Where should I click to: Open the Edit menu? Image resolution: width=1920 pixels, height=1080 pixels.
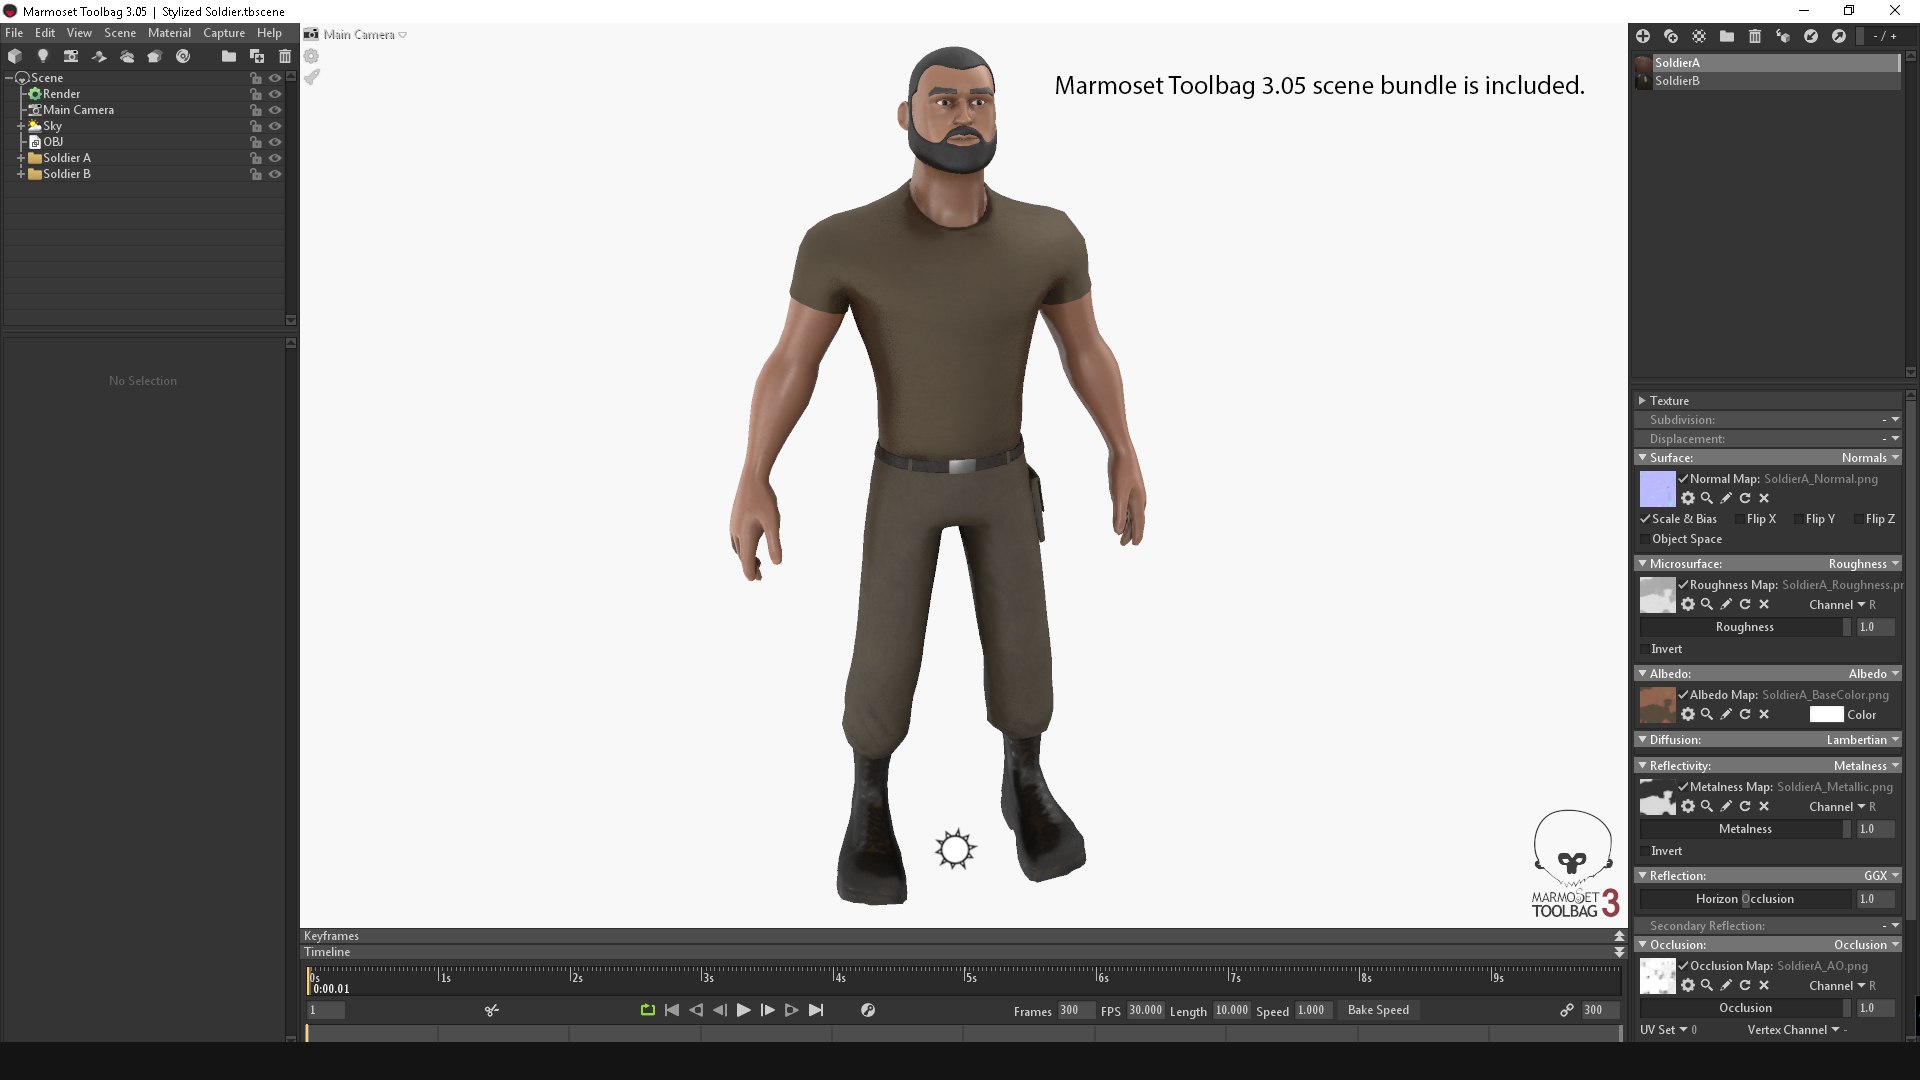(x=45, y=33)
